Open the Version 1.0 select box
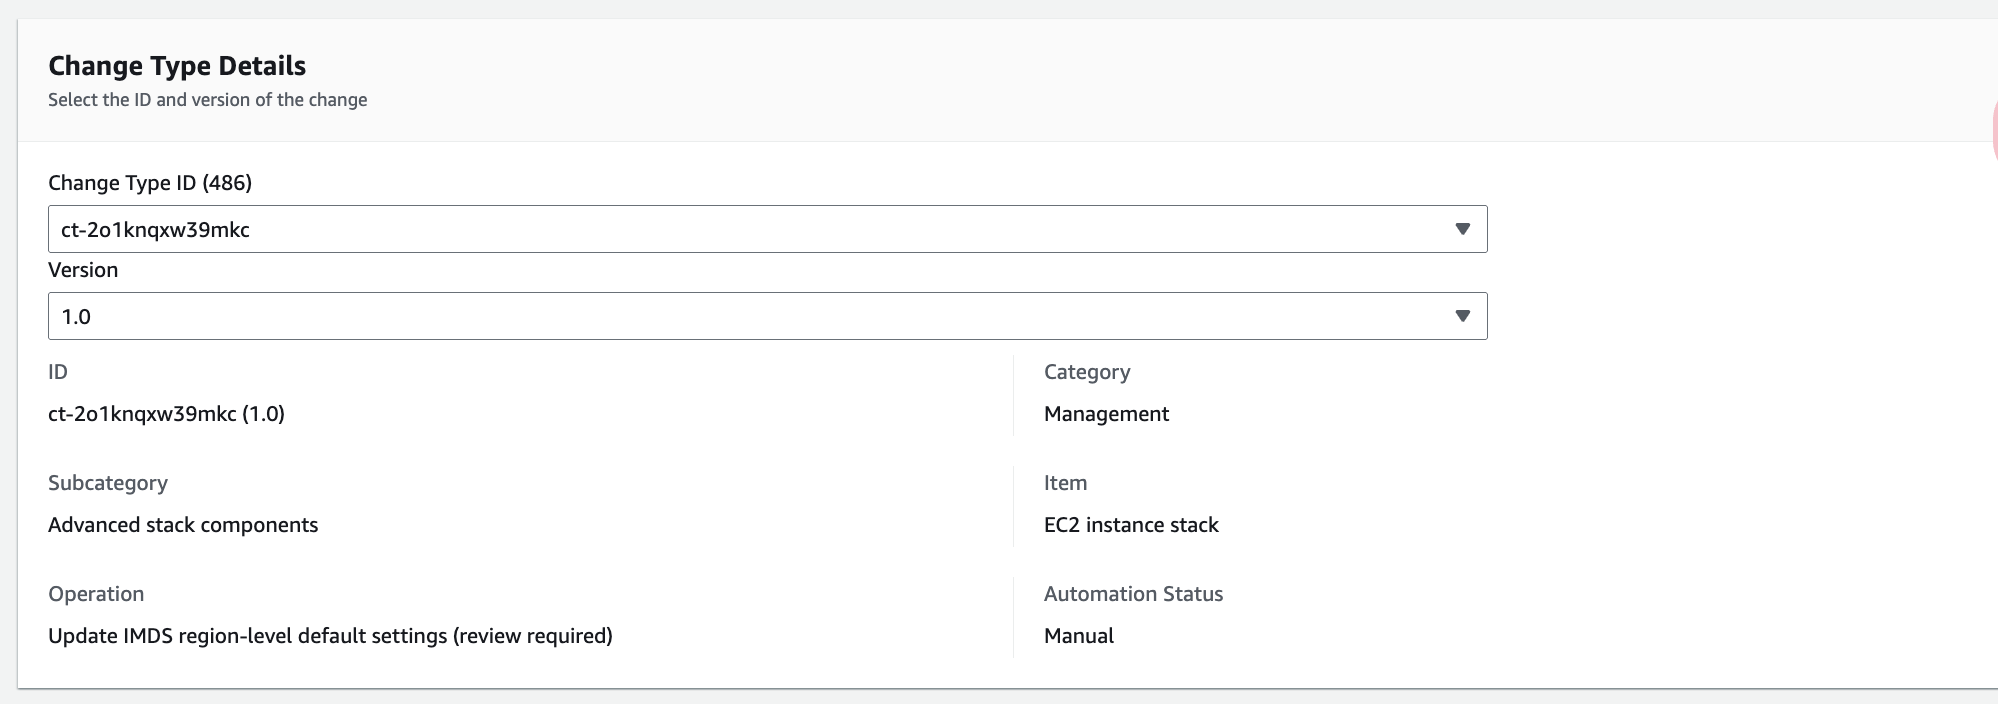 click(x=750, y=316)
